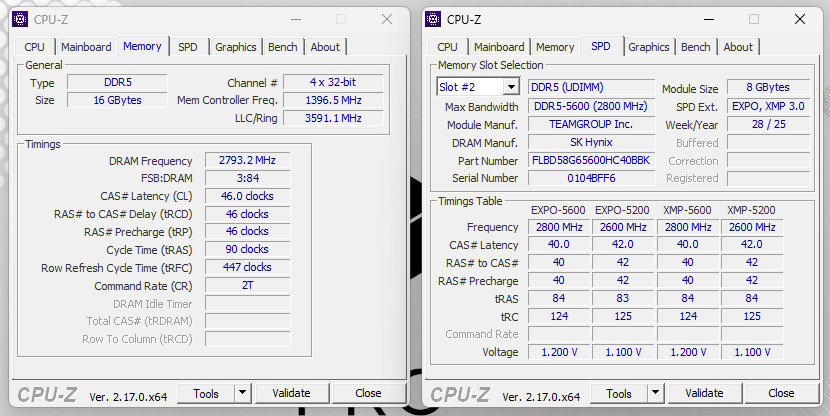Click EXPO-5200 tRAS value 83

pyautogui.click(x=623, y=299)
